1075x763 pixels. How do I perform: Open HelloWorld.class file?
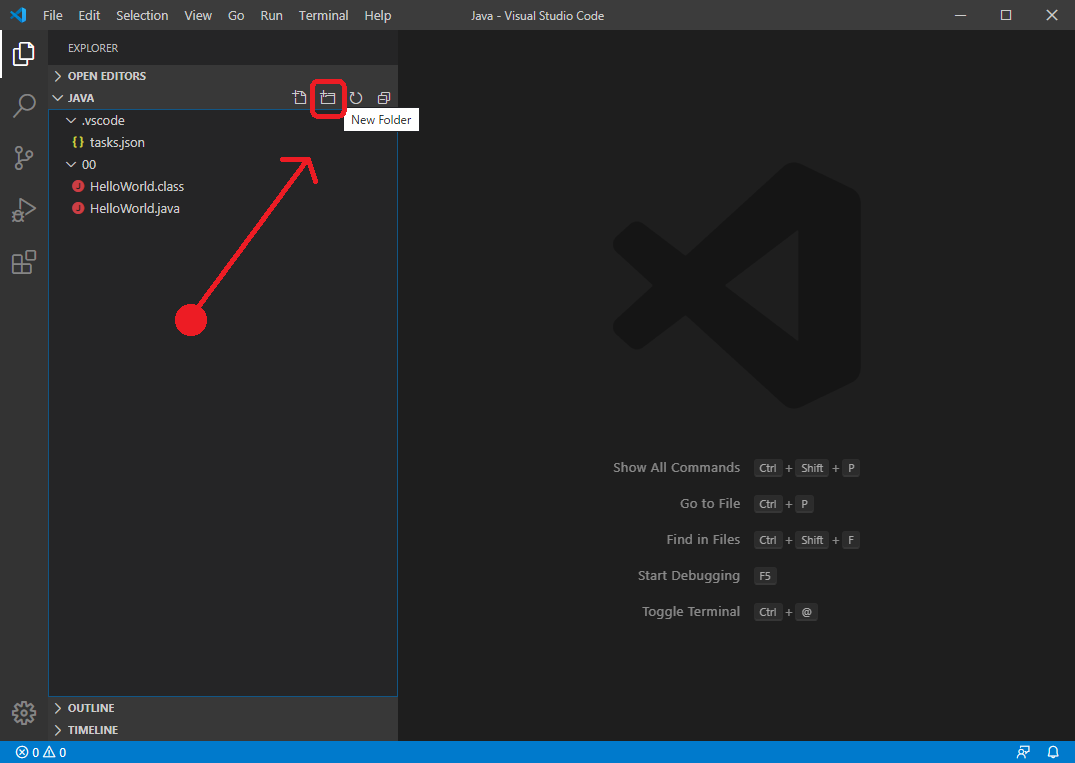pos(223,186)
